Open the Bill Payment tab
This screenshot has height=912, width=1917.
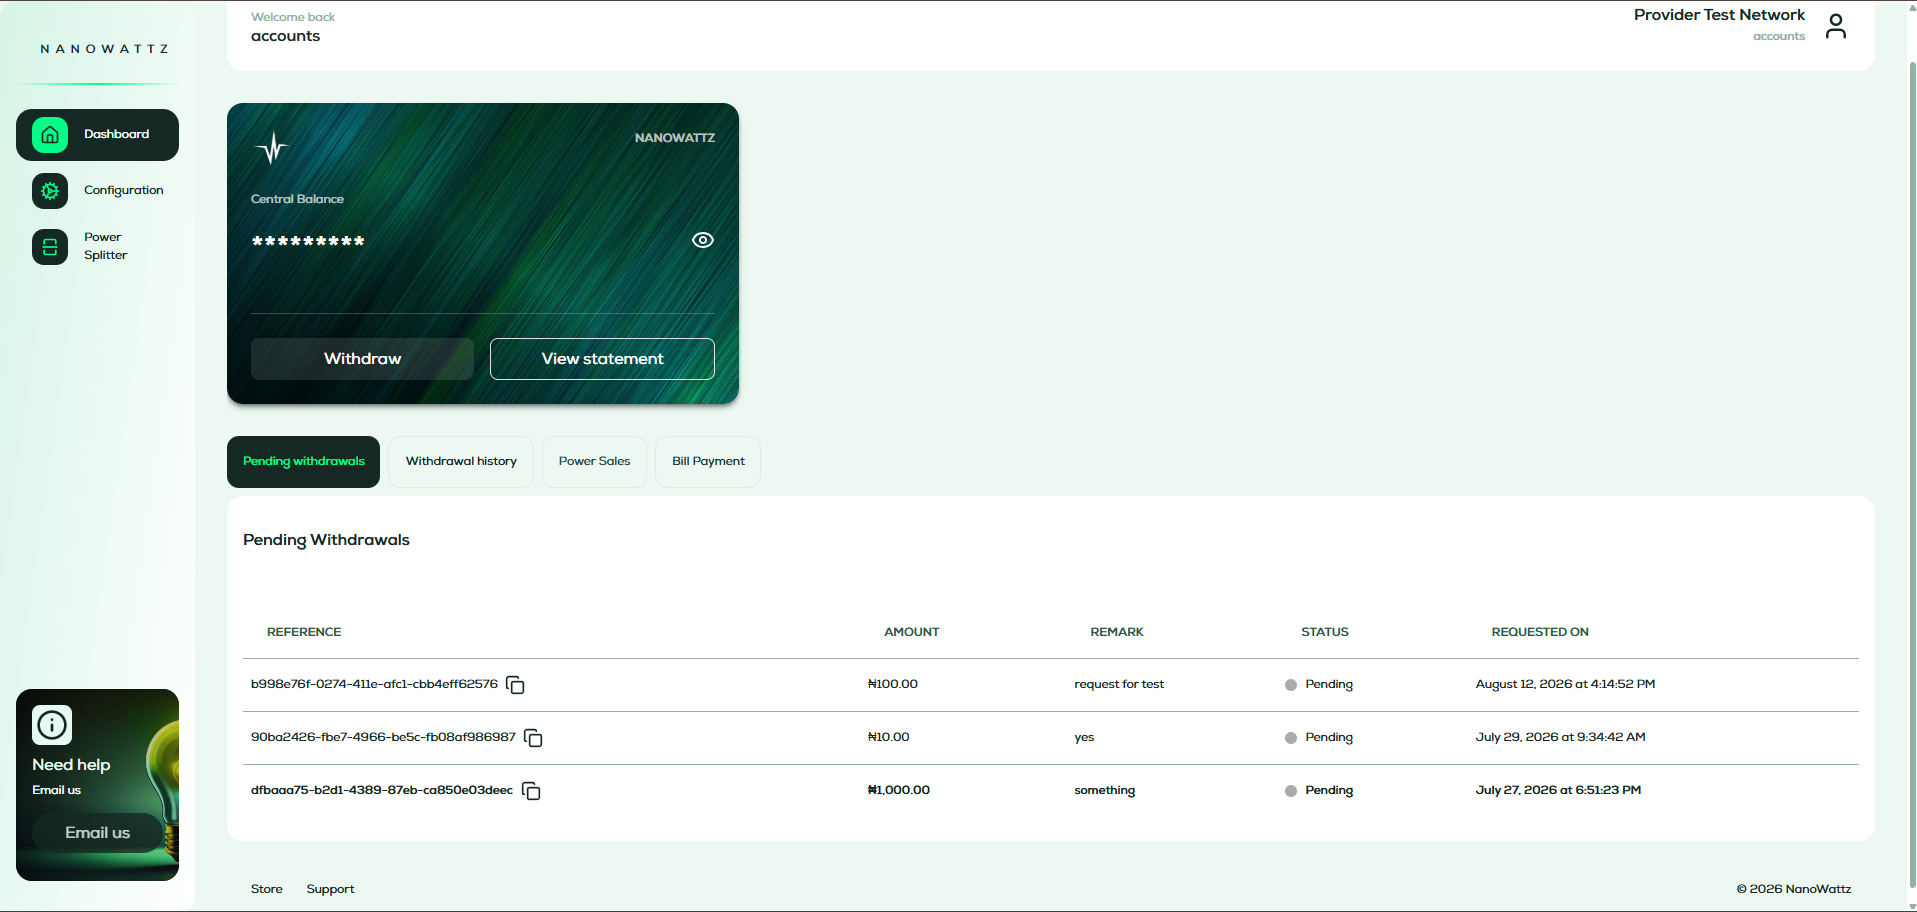pos(708,462)
